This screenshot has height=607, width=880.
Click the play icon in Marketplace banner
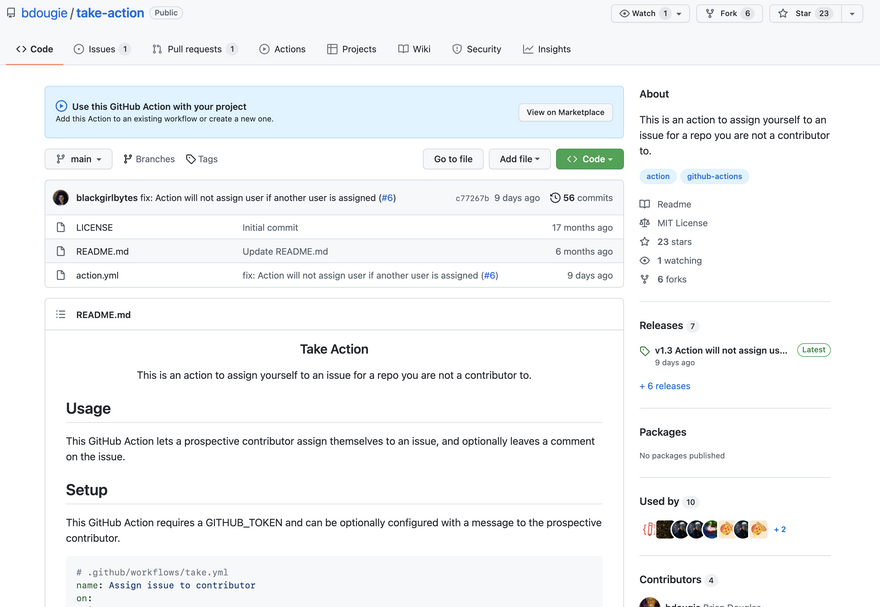61,106
